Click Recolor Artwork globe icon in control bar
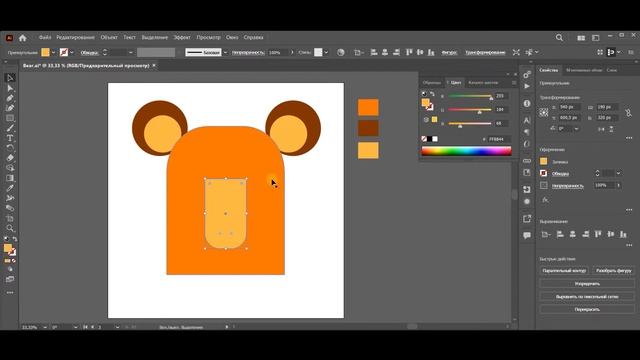Screen dimensions: 640x360 (x=340, y=52)
